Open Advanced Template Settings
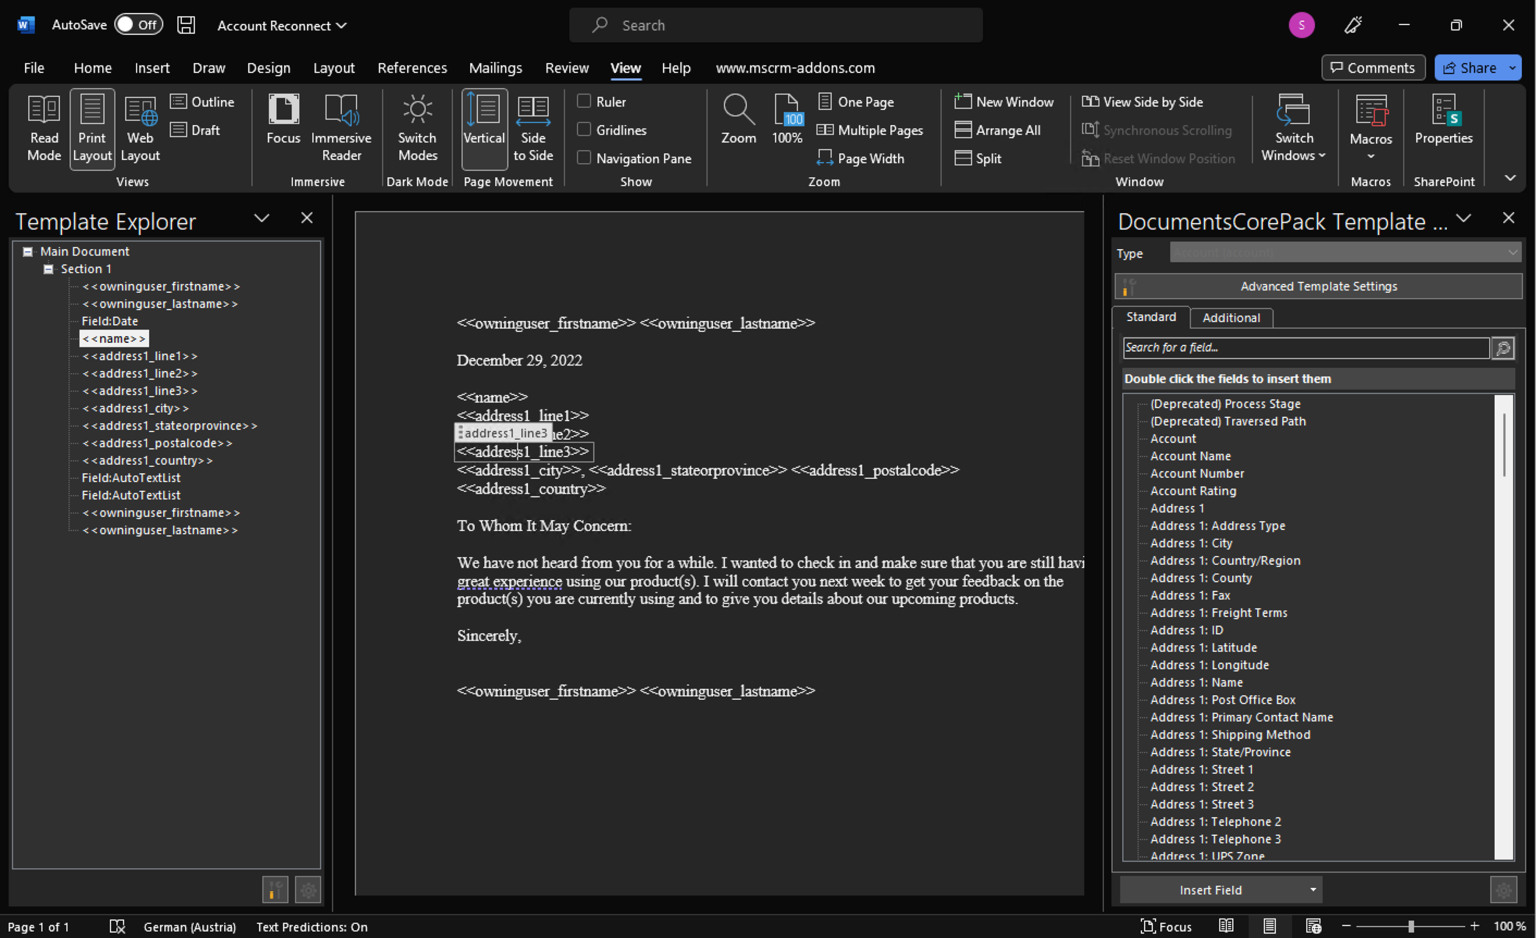 coord(1318,286)
